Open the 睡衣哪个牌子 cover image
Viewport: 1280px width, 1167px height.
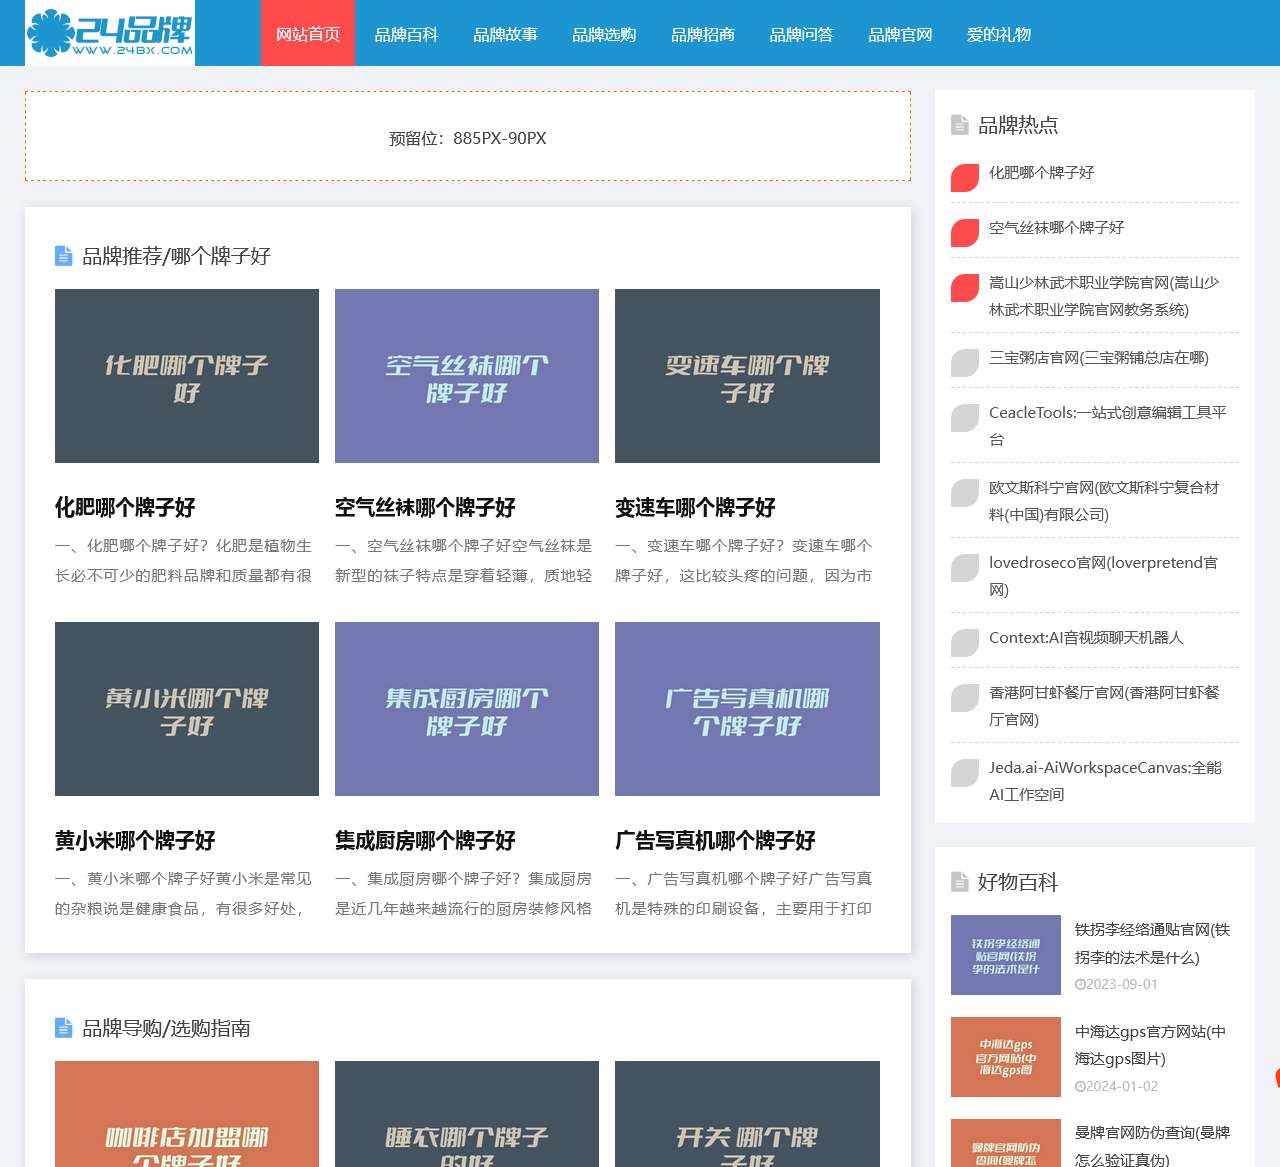tap(467, 1114)
